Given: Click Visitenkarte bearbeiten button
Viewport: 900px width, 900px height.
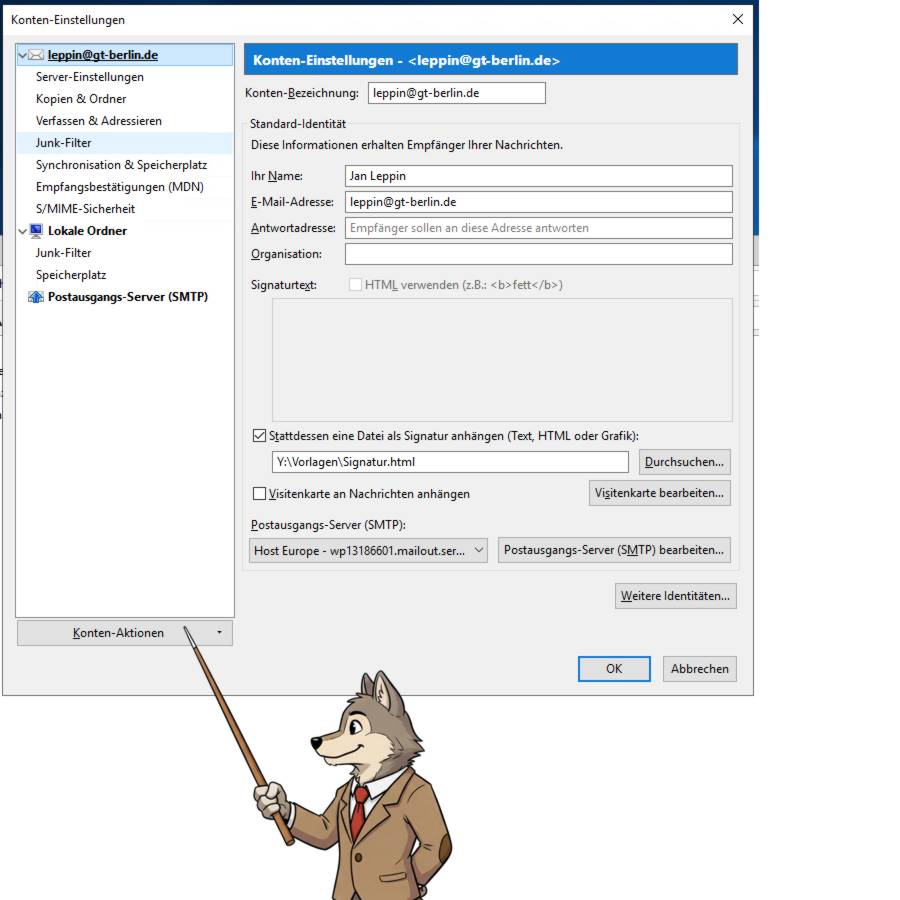Looking at the screenshot, I should pos(659,494).
